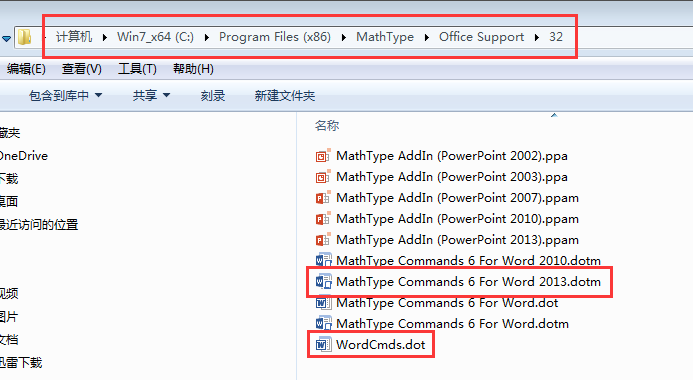Open the address bar history dropdown arrow
Viewport: 693px width, 380px height.
tap(6, 39)
